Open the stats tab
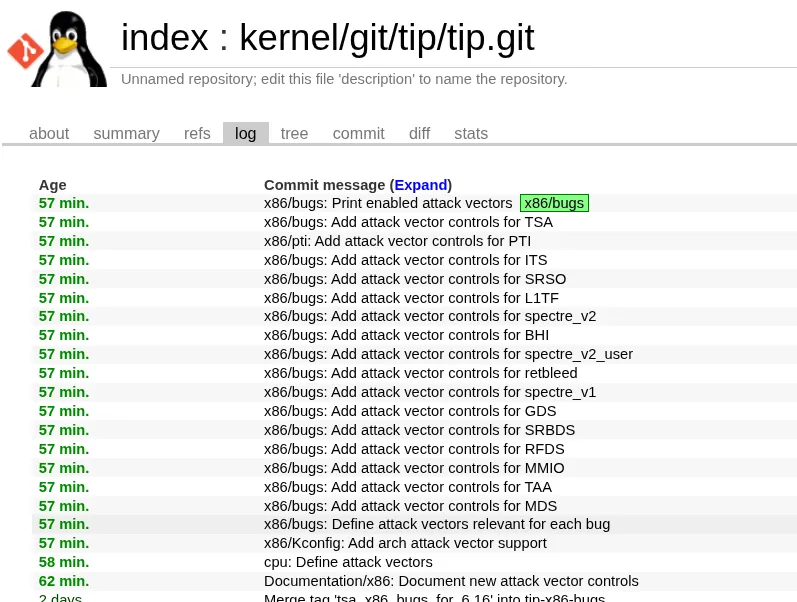 [x=471, y=134]
